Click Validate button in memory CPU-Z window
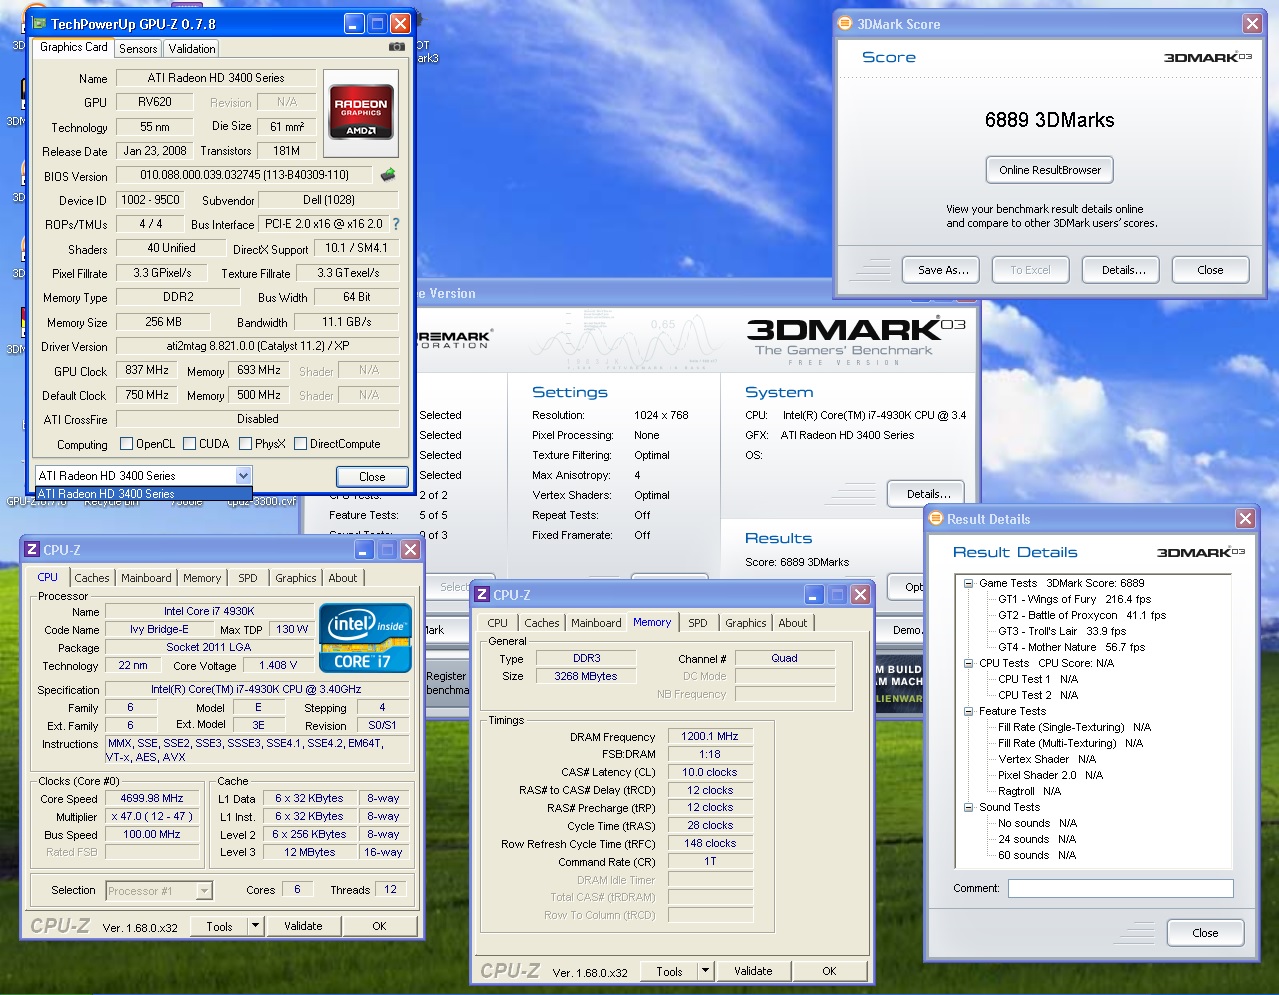The image size is (1279, 995). [753, 971]
